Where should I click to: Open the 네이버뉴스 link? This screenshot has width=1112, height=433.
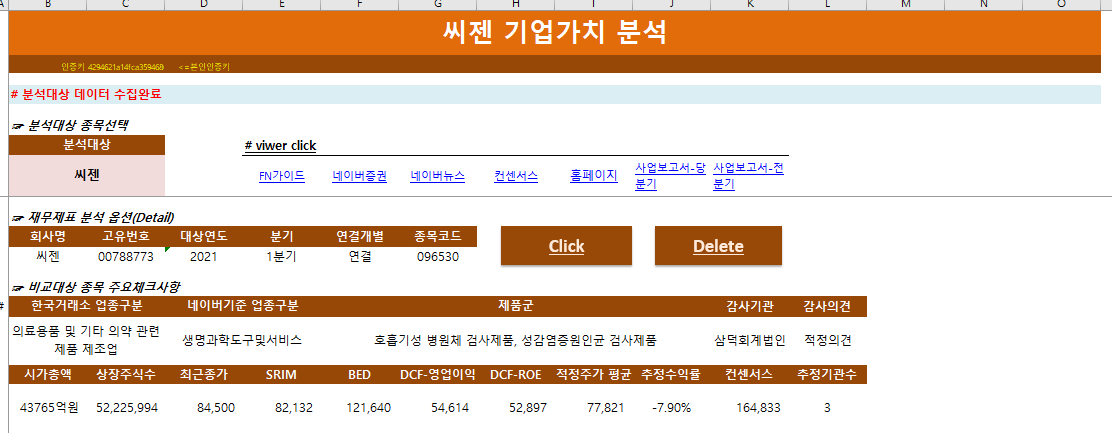coord(438,176)
